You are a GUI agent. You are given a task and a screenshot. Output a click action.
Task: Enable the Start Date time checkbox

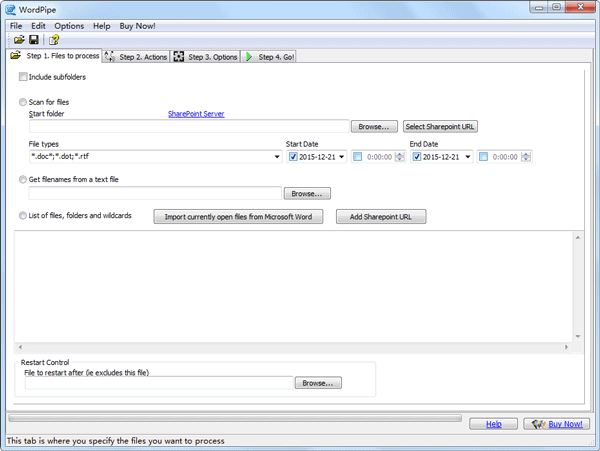(x=357, y=157)
